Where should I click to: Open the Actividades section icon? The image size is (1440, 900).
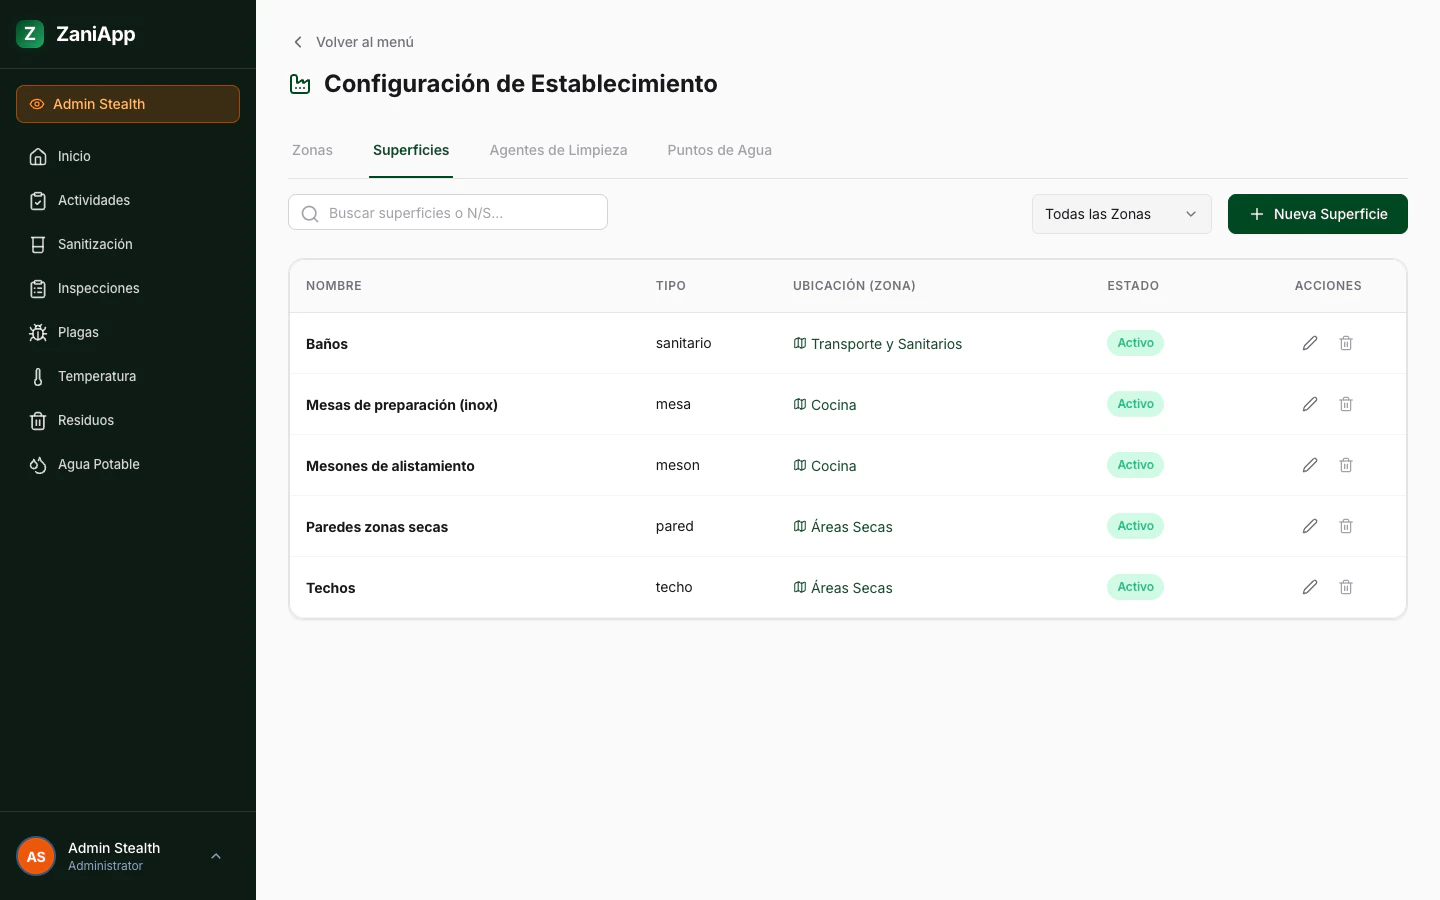(x=37, y=200)
